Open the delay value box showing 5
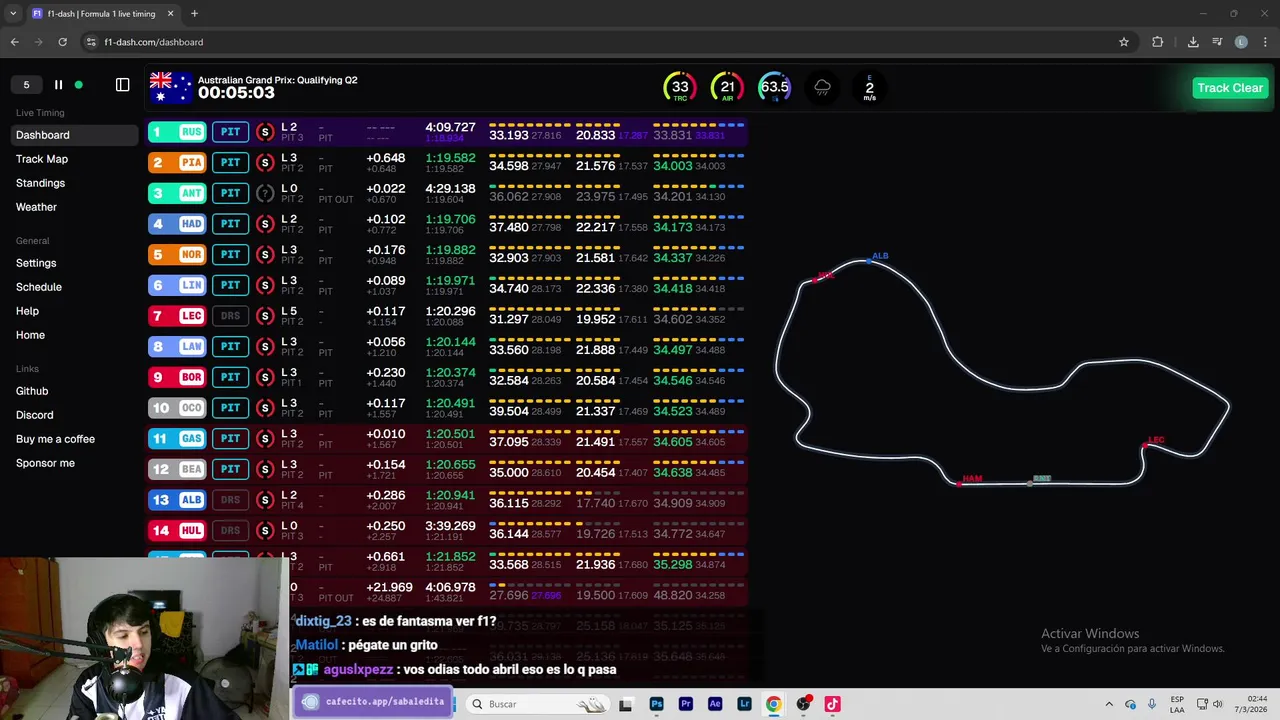Image resolution: width=1280 pixels, height=720 pixels. click(x=27, y=85)
